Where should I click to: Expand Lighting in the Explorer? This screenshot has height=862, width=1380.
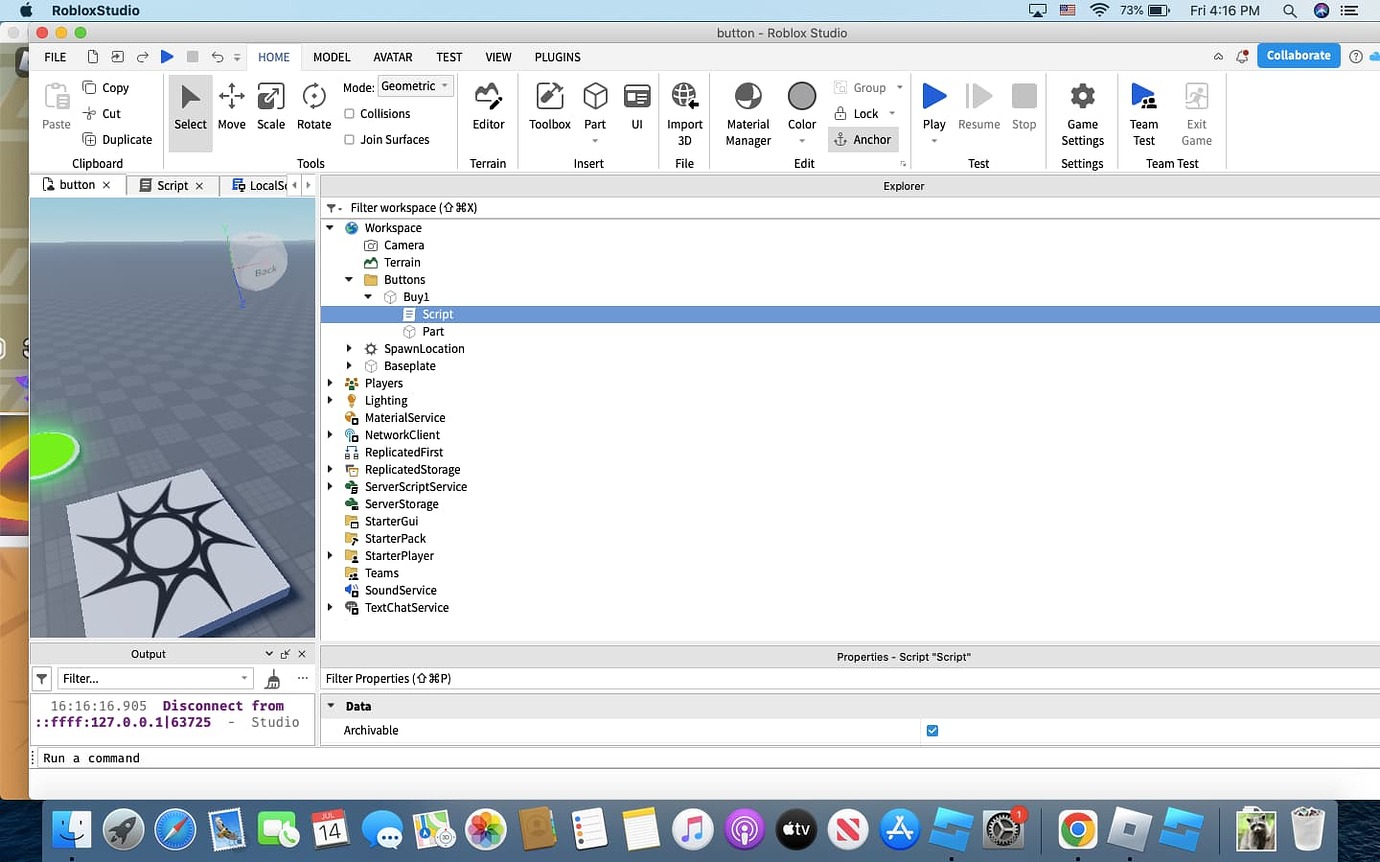[x=331, y=400]
